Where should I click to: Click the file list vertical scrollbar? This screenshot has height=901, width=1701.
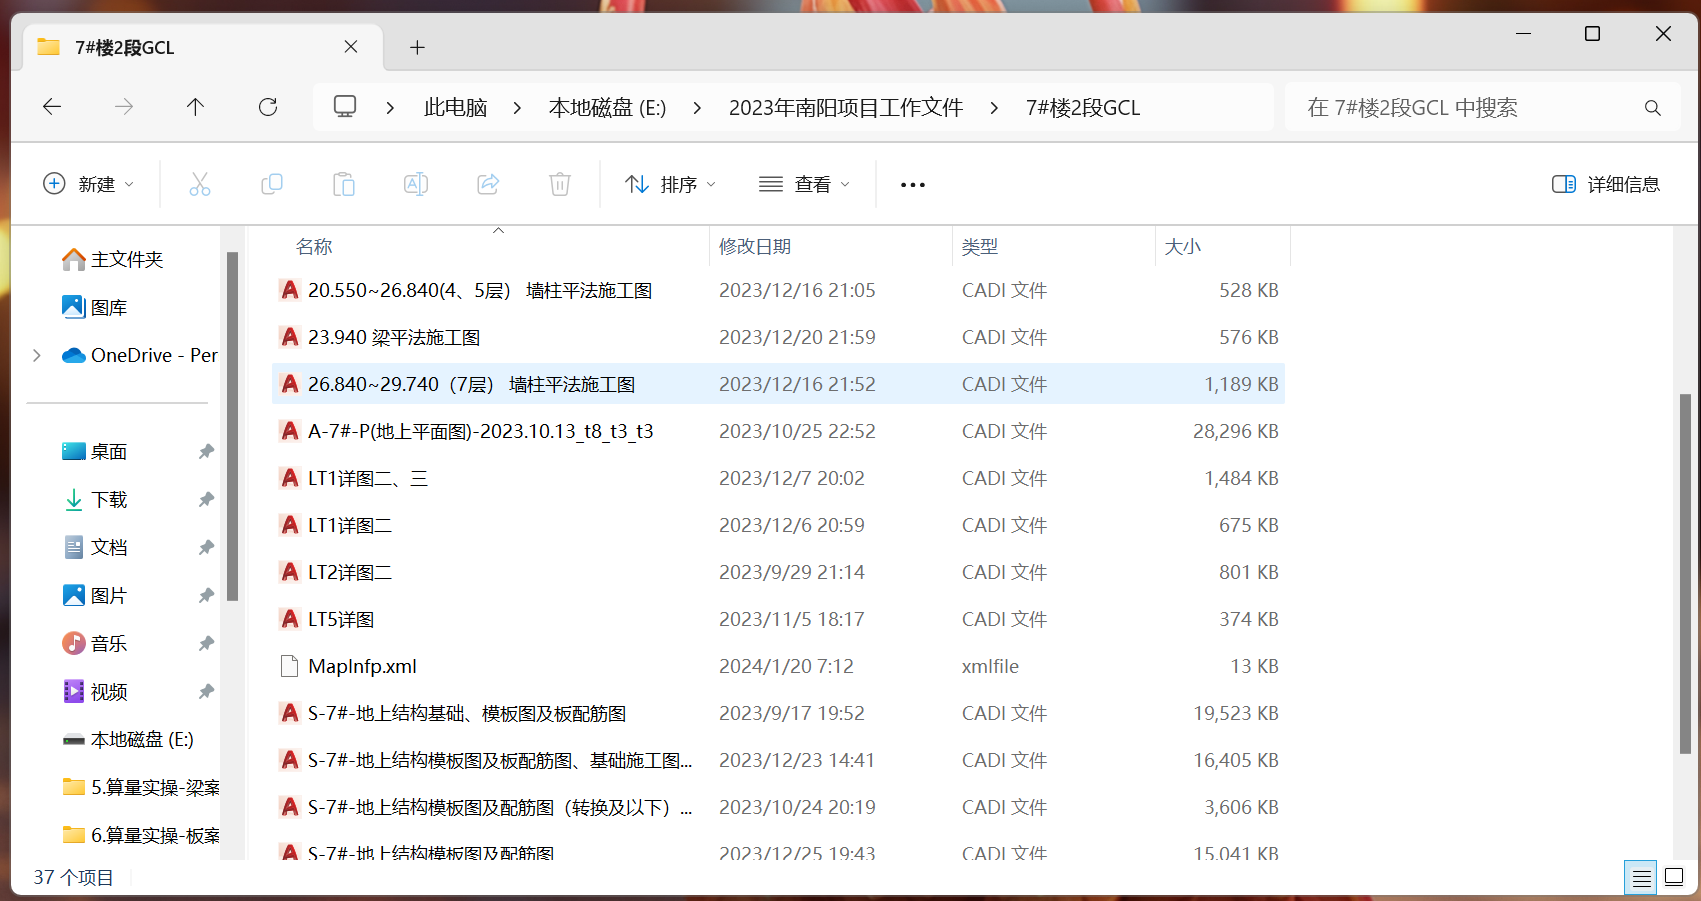point(1685,573)
